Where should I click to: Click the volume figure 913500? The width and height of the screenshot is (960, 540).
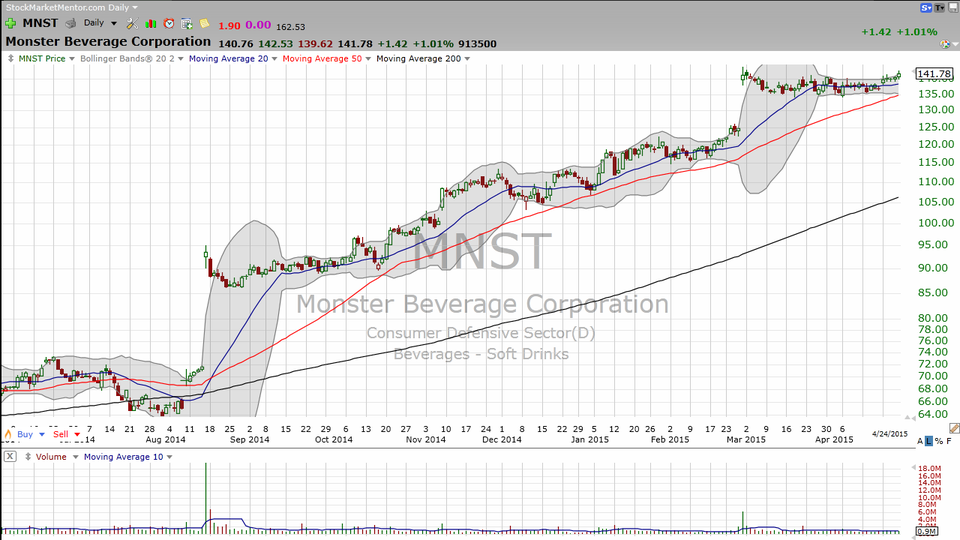pyautogui.click(x=478, y=44)
